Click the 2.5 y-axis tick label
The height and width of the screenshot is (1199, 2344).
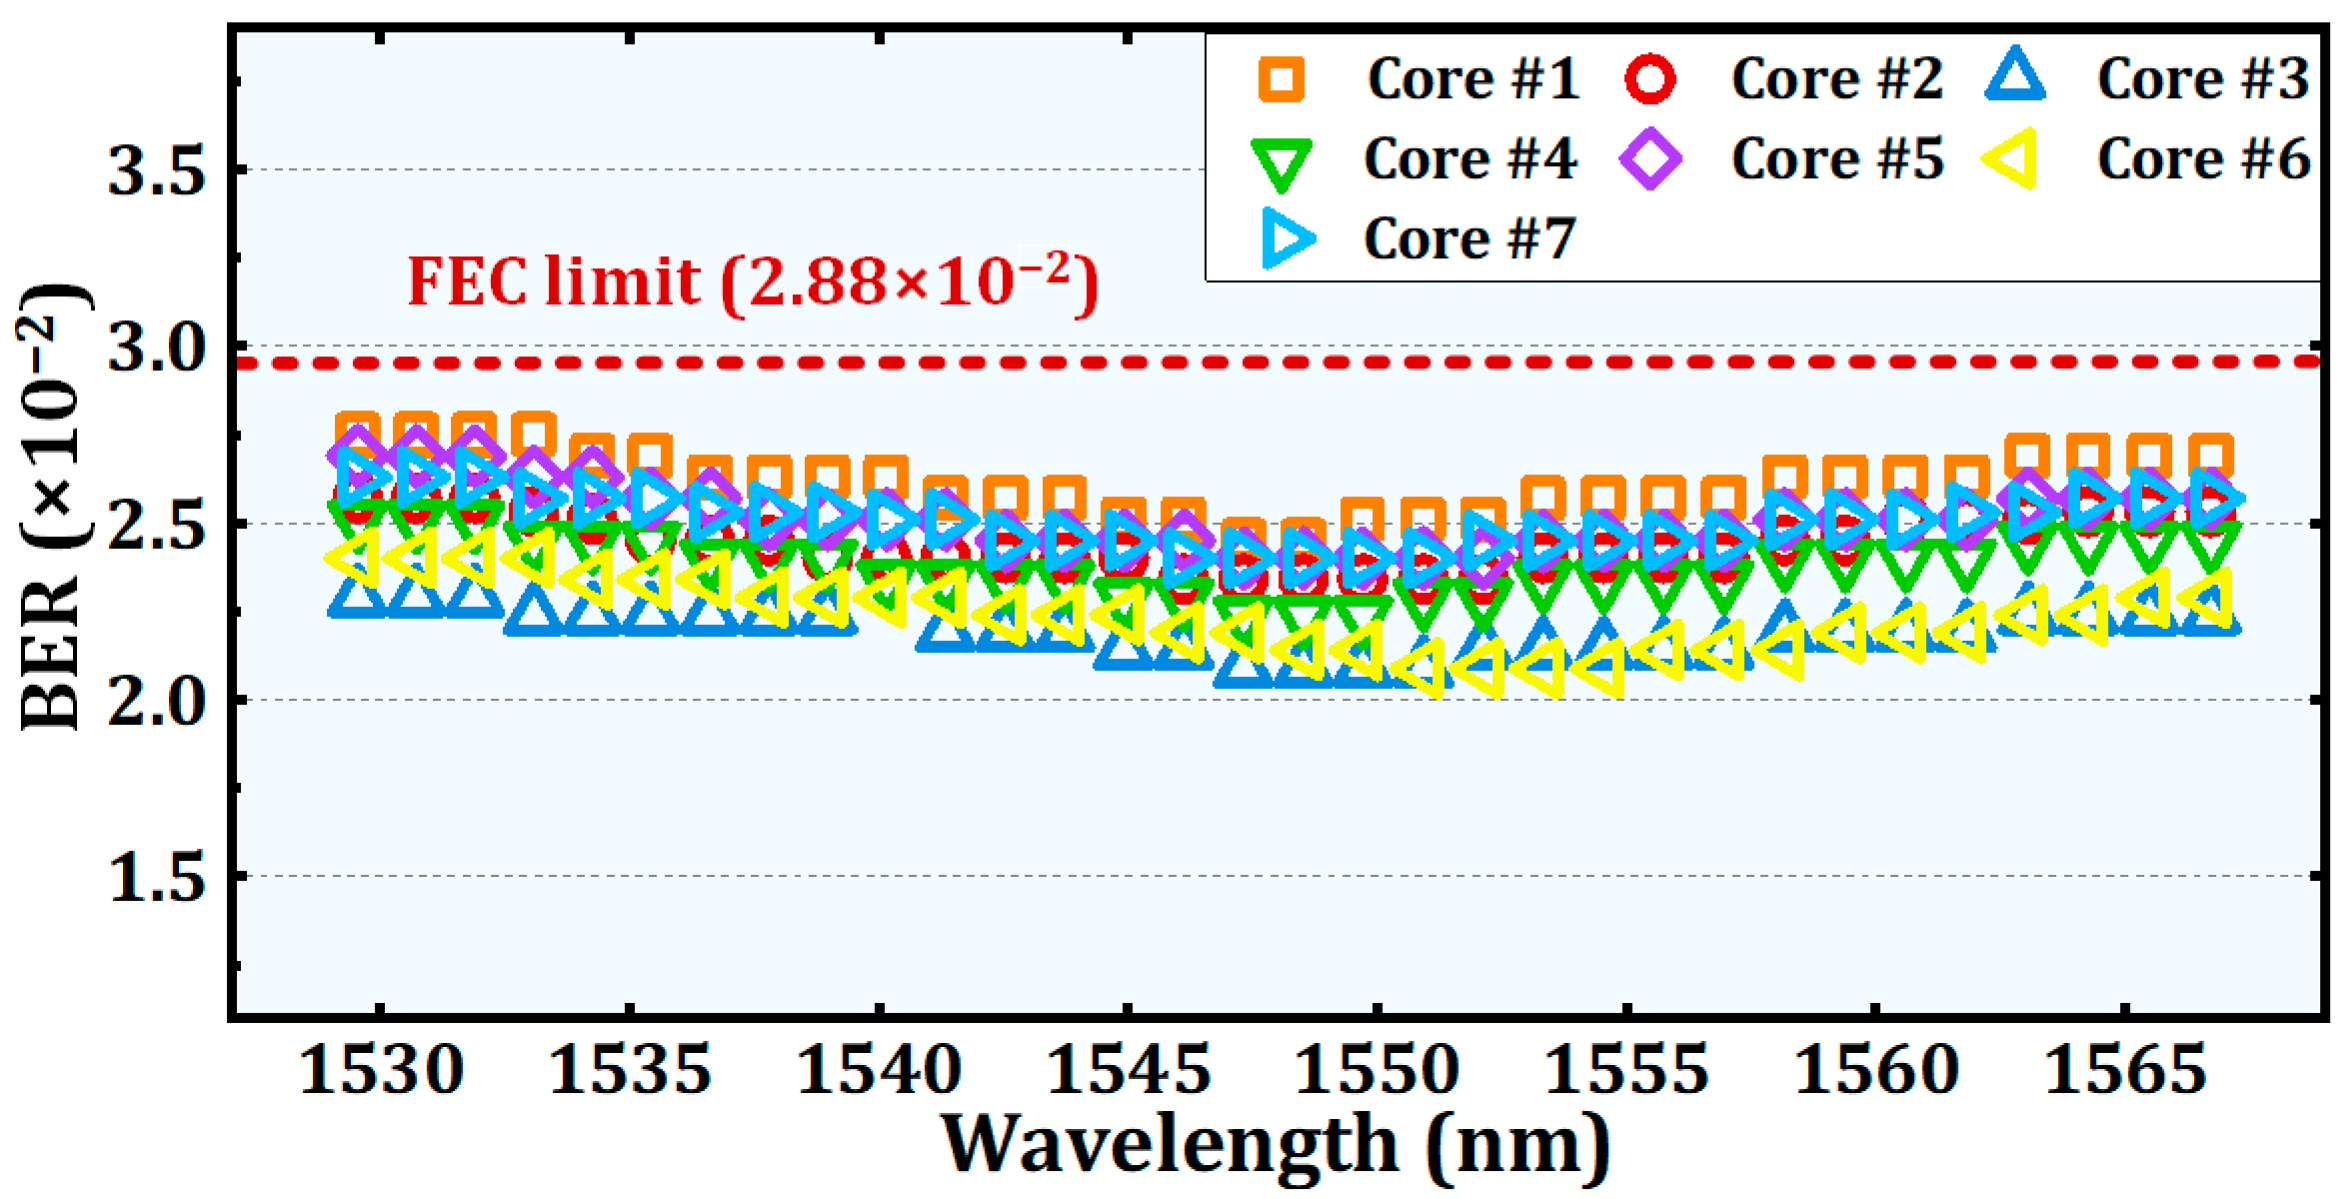click(156, 525)
